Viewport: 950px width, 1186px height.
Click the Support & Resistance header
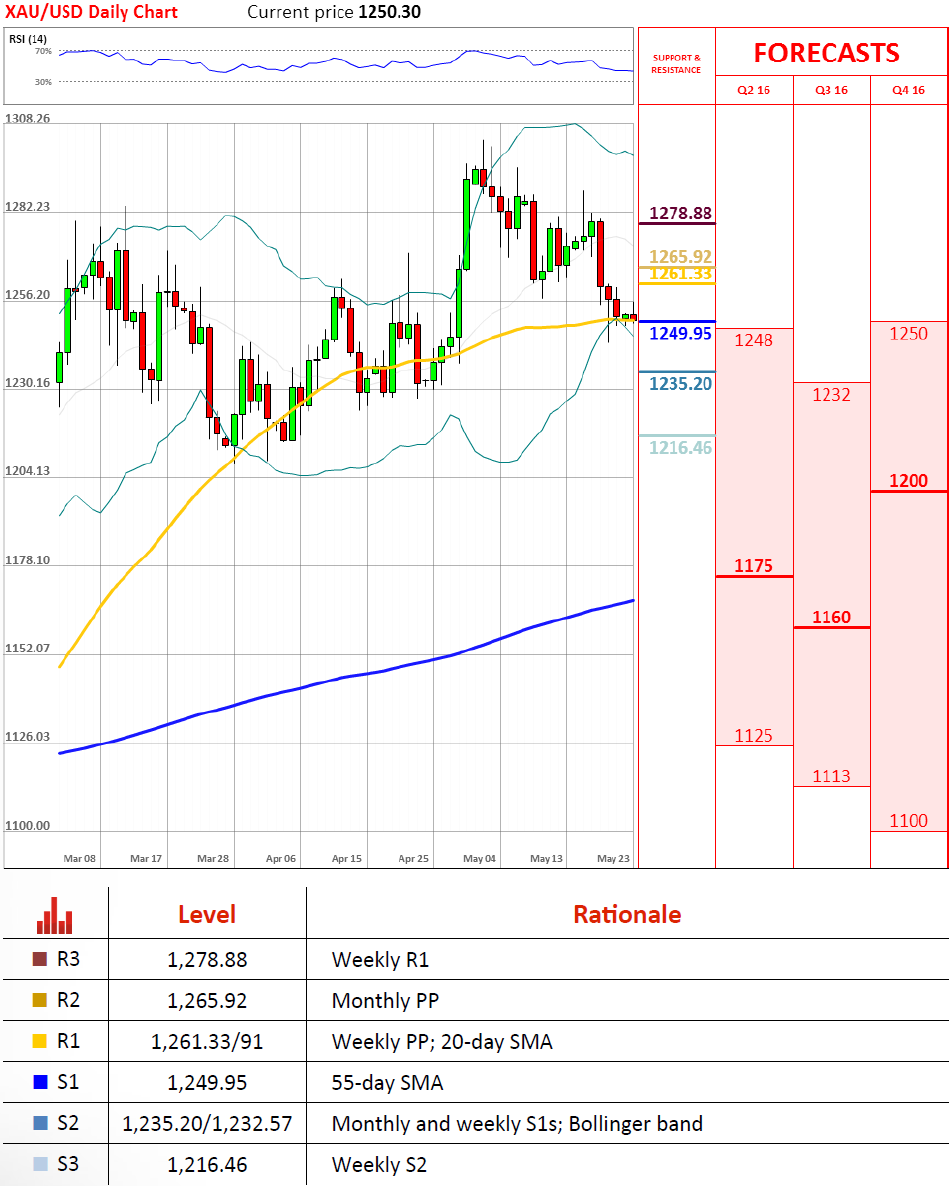pyautogui.click(x=676, y=64)
